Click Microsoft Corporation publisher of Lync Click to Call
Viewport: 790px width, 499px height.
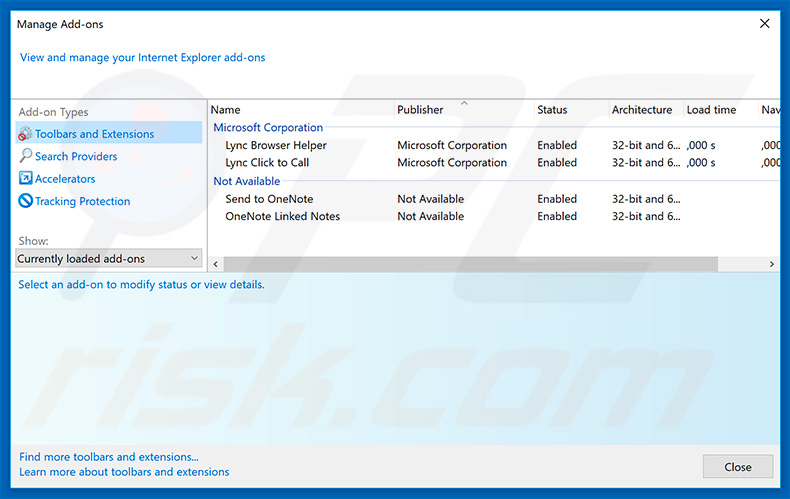[452, 162]
